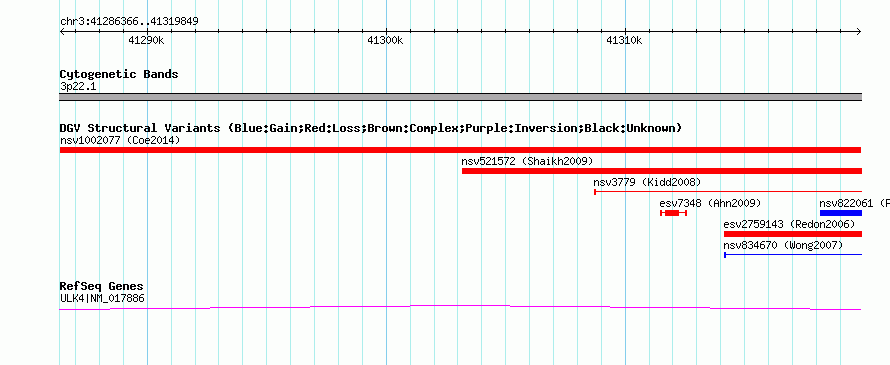Screen dimensions: 890x365
Task: Click the ruler's left arrow end
Action: (x=62, y=32)
